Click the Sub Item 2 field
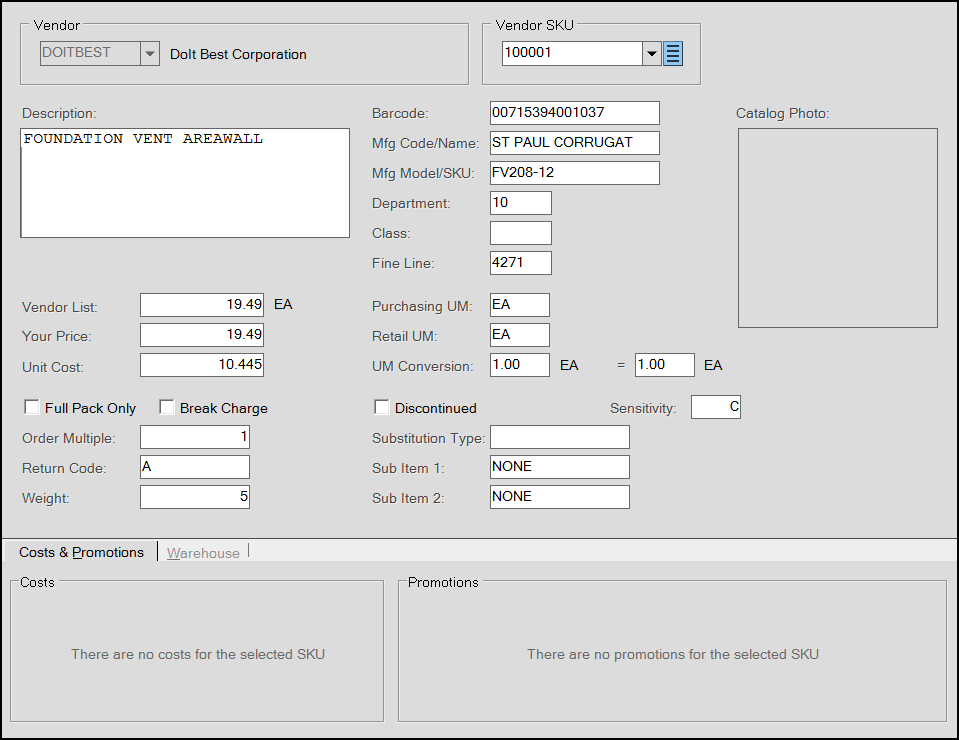Viewport: 959px width, 740px height. coord(560,497)
